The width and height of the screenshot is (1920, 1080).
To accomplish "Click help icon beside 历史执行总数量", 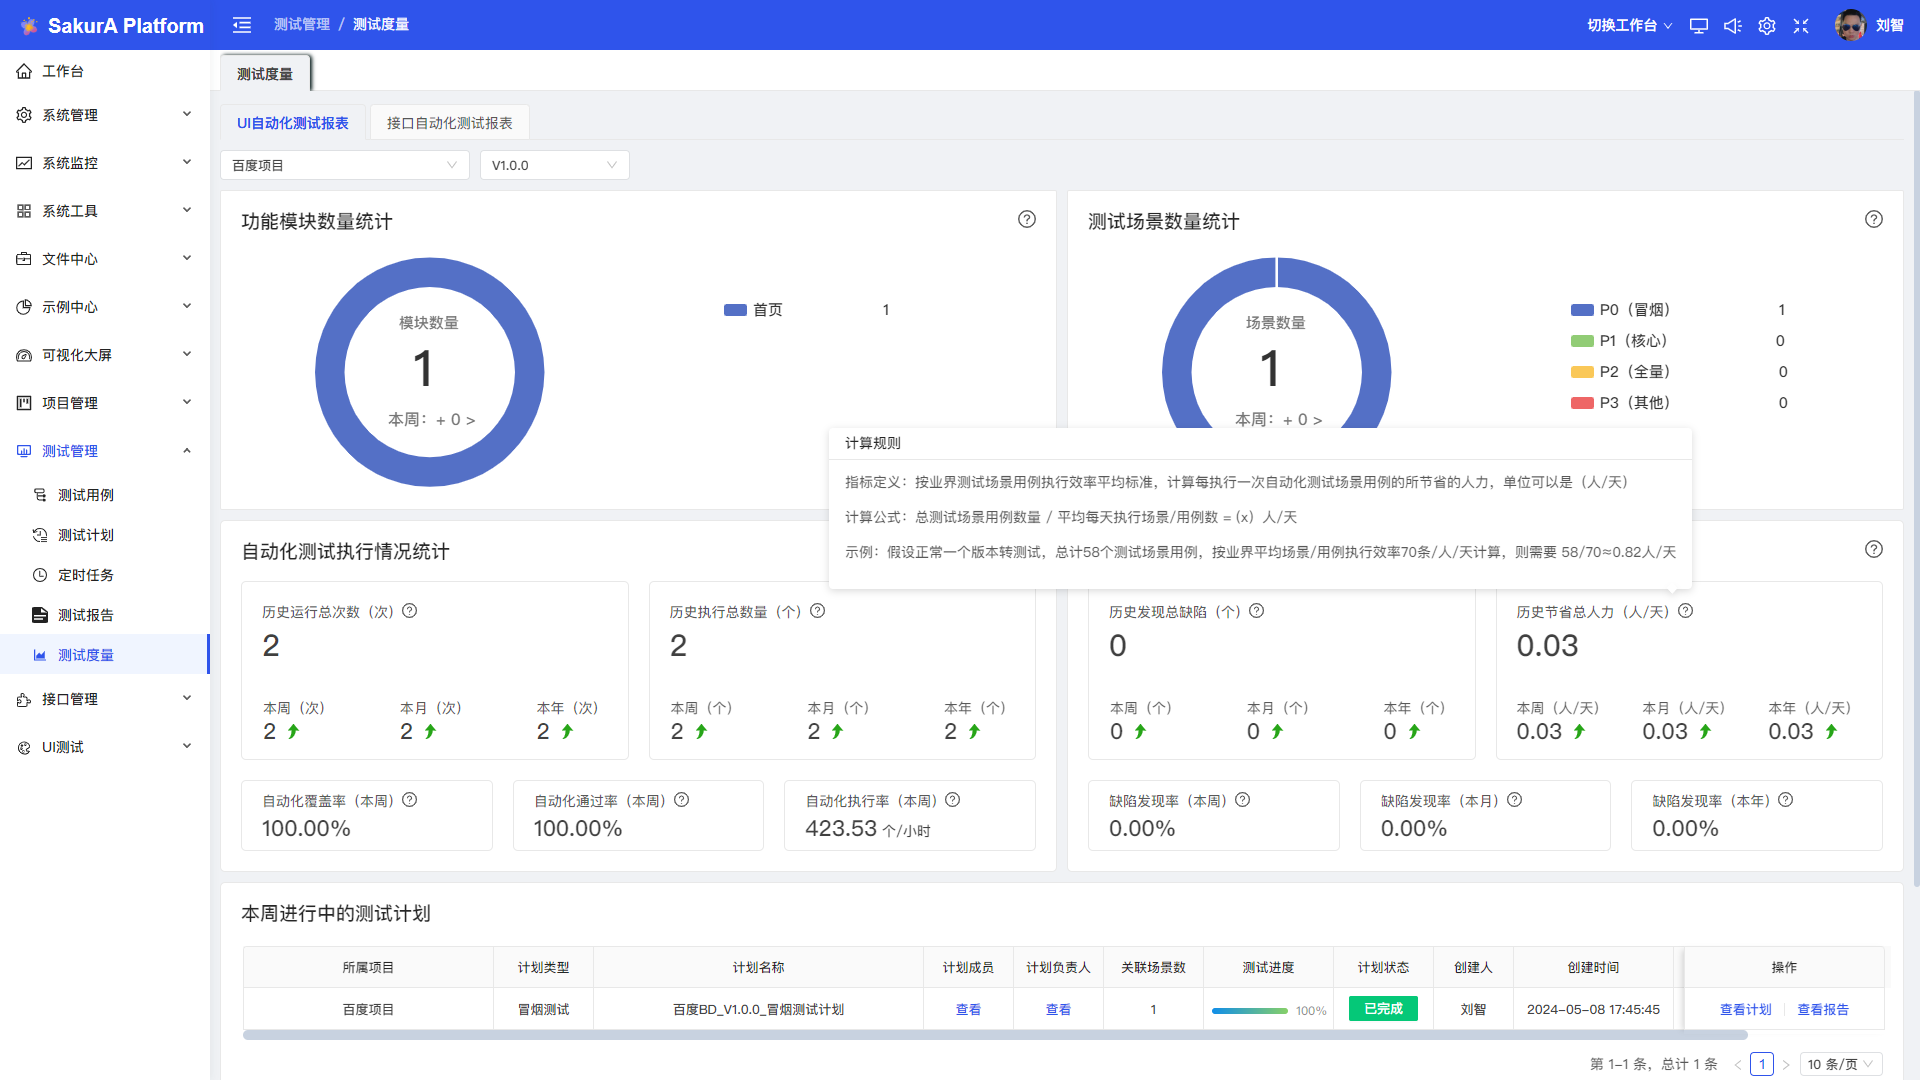I will 817,611.
